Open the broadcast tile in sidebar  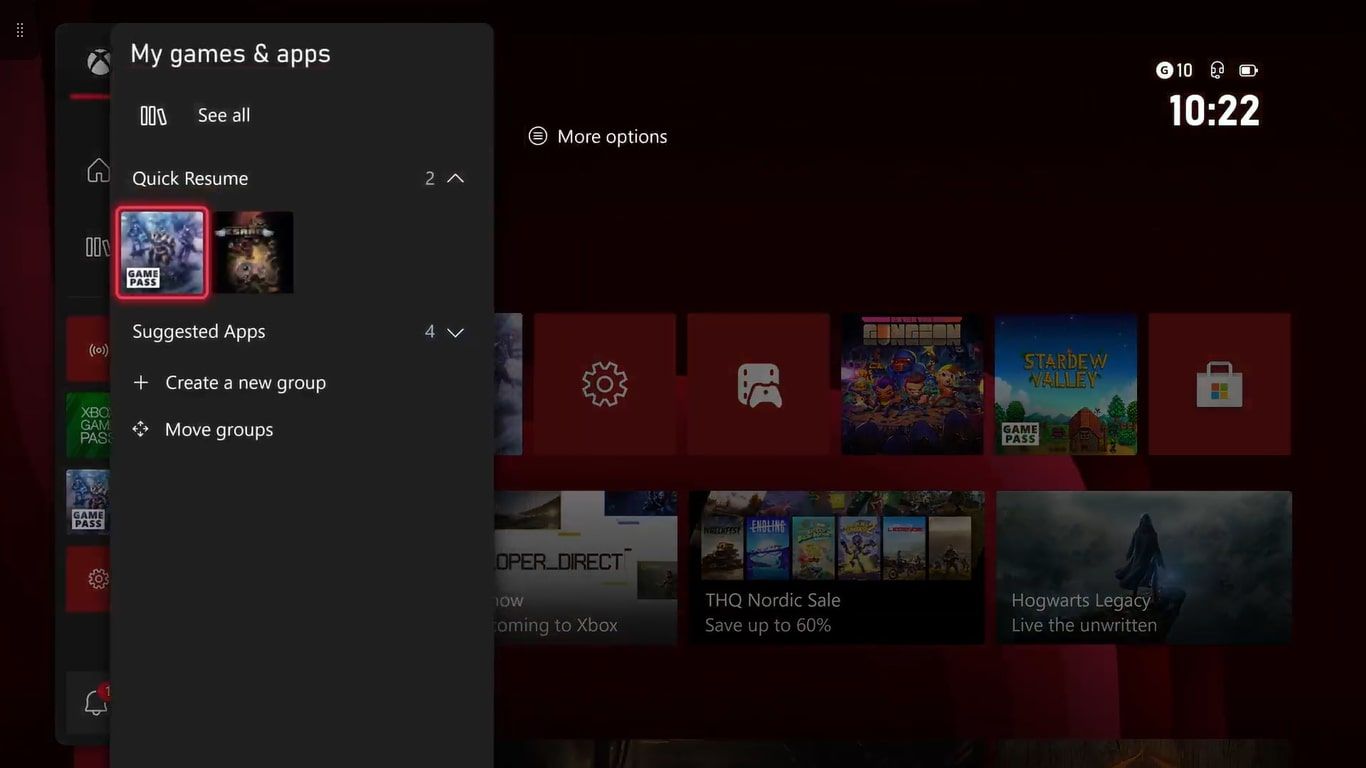click(89, 350)
